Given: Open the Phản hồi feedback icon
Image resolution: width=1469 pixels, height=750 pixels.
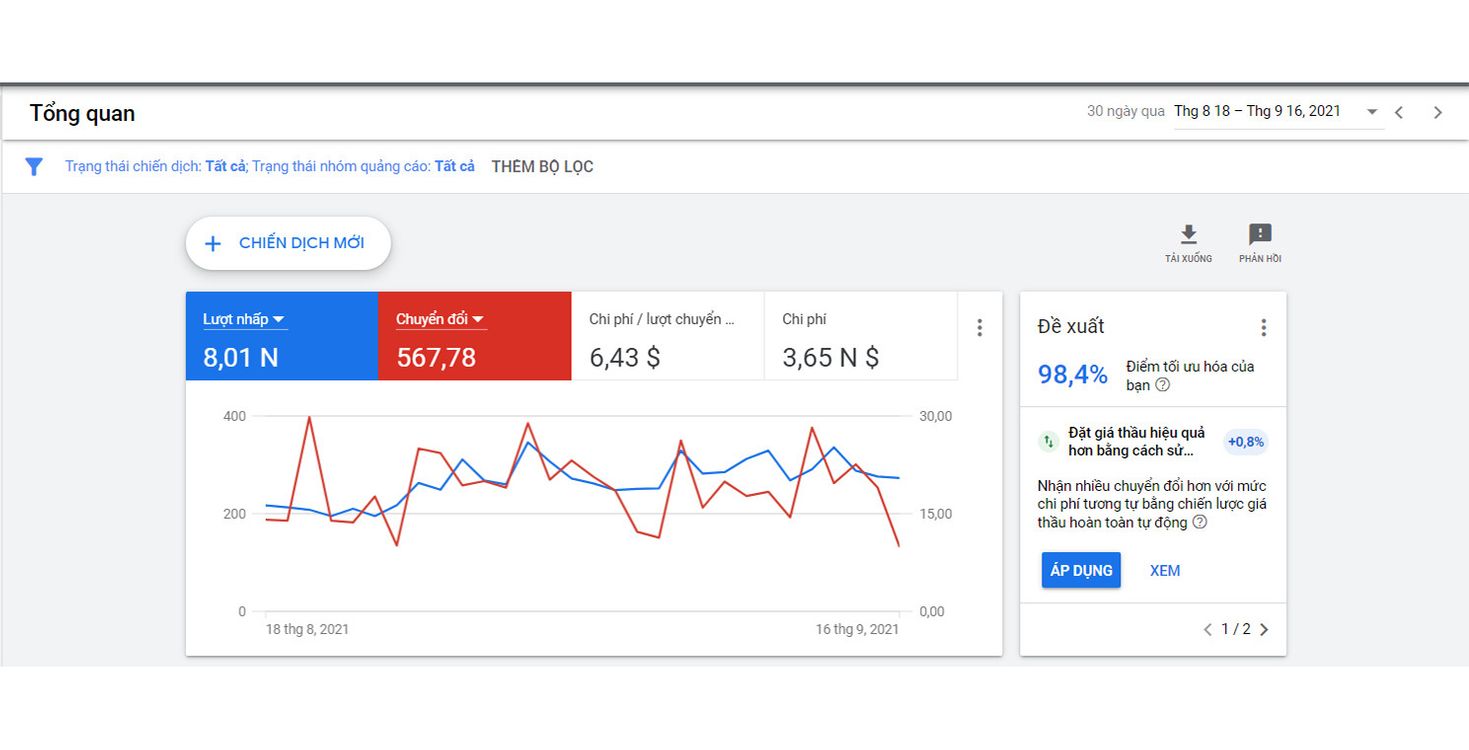Looking at the screenshot, I should coord(1260,235).
